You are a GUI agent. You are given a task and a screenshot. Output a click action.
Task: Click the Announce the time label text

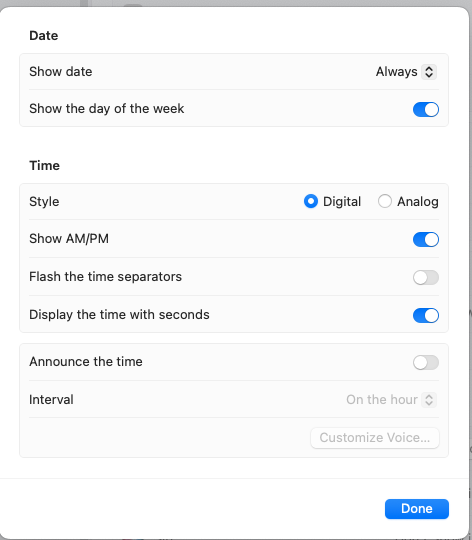(86, 362)
